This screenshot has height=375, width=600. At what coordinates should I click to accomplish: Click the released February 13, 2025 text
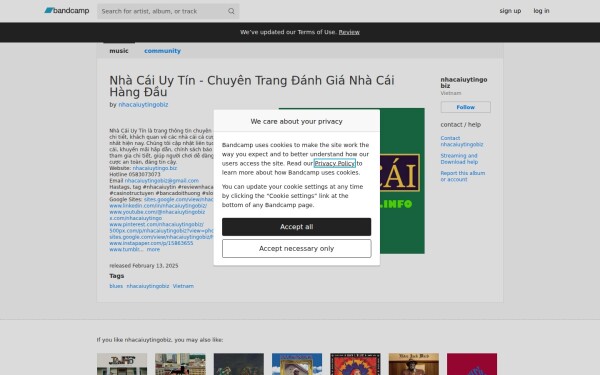click(143, 266)
